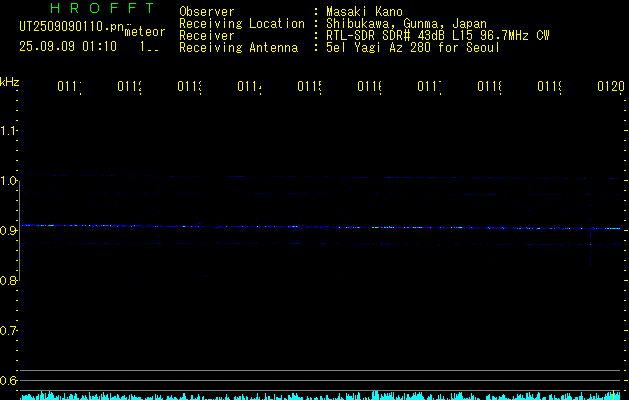The image size is (629, 400).
Task: Click the 0117 time marker
Action: pos(430,86)
